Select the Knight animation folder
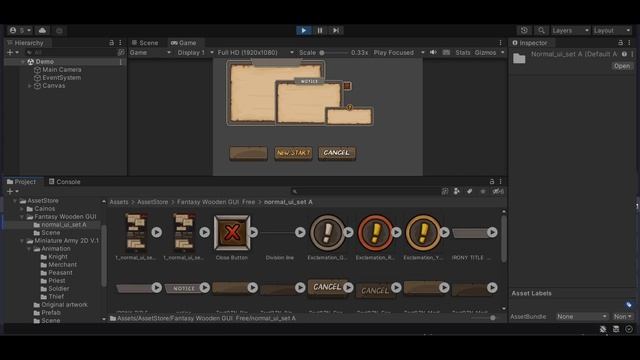Screen dimensions: 640x360 tap(58, 257)
